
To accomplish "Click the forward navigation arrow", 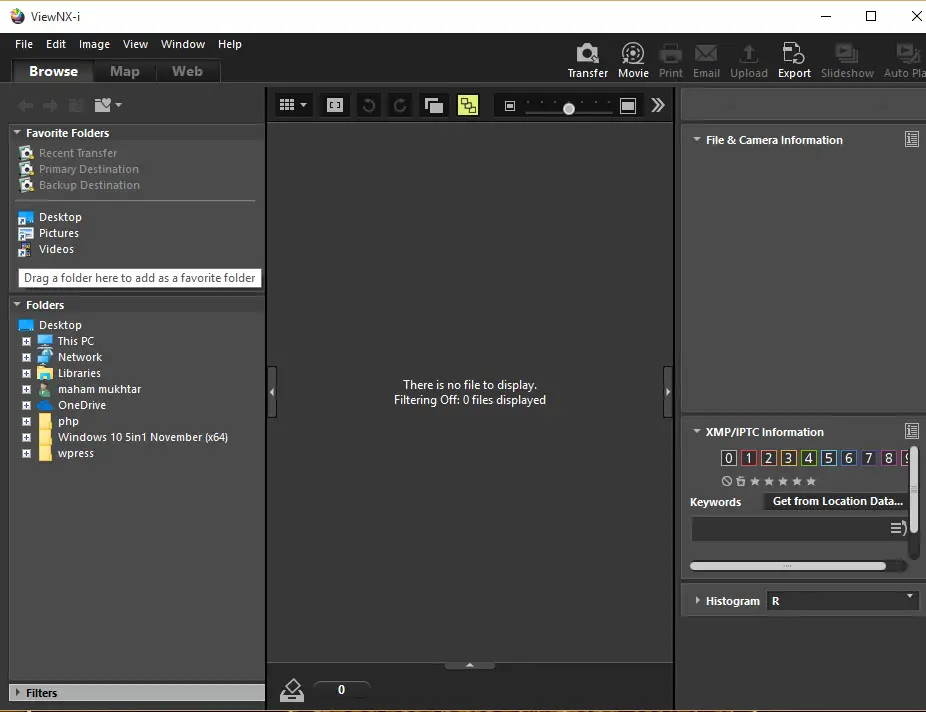I will tap(50, 106).
